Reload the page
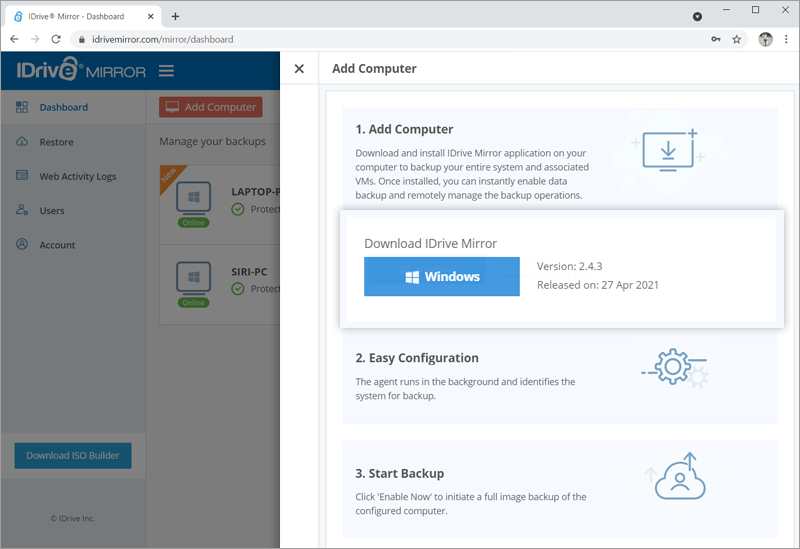Viewport: 800px width, 549px height. point(56,39)
